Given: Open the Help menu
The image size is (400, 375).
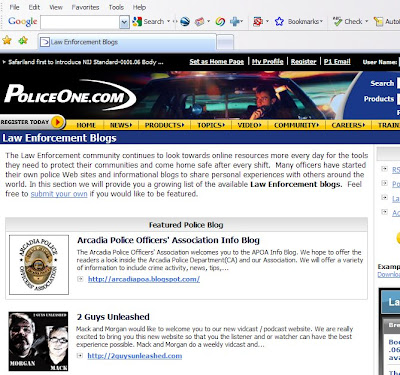Looking at the screenshot, I should click(x=139, y=7).
